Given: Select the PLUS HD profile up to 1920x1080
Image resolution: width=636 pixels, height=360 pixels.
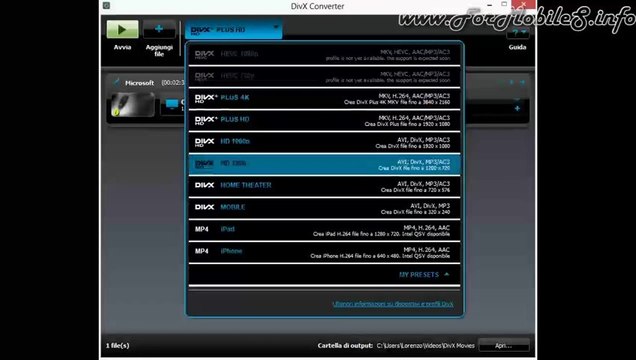Looking at the screenshot, I should click(x=324, y=120).
